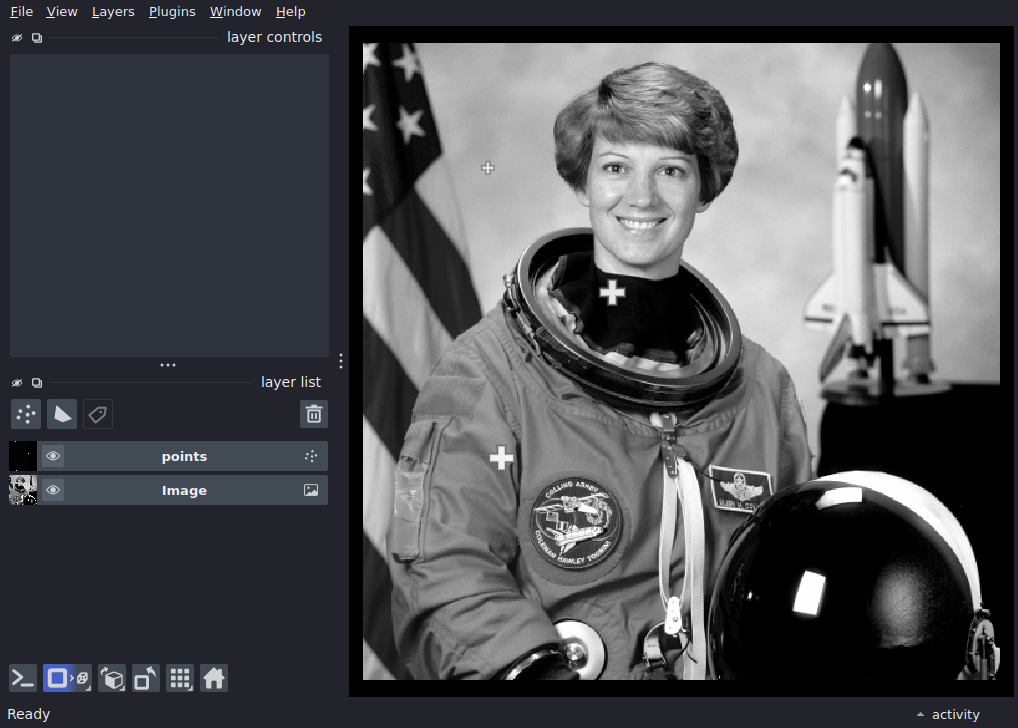The width and height of the screenshot is (1018, 728).
Task: Roll dimensions with the cube icon
Action: point(112,679)
